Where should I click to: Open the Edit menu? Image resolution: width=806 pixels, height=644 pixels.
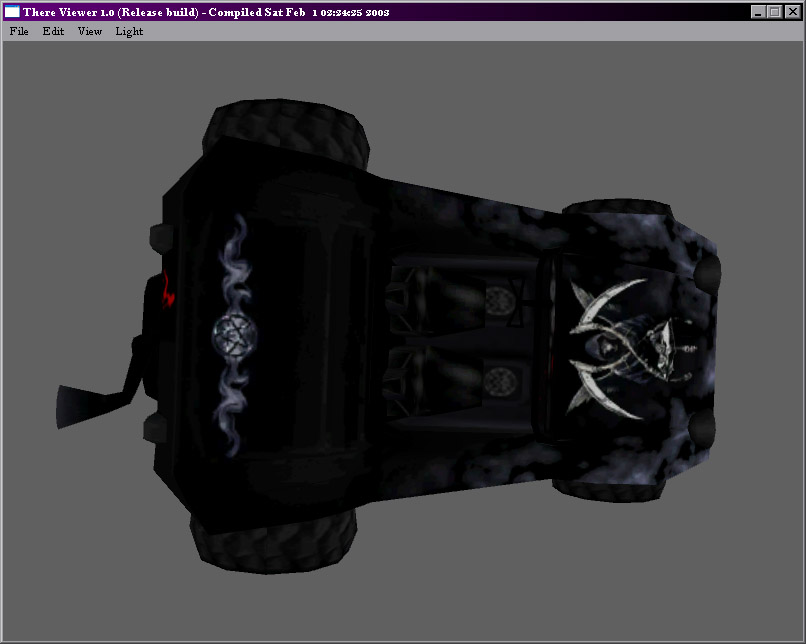tap(53, 31)
